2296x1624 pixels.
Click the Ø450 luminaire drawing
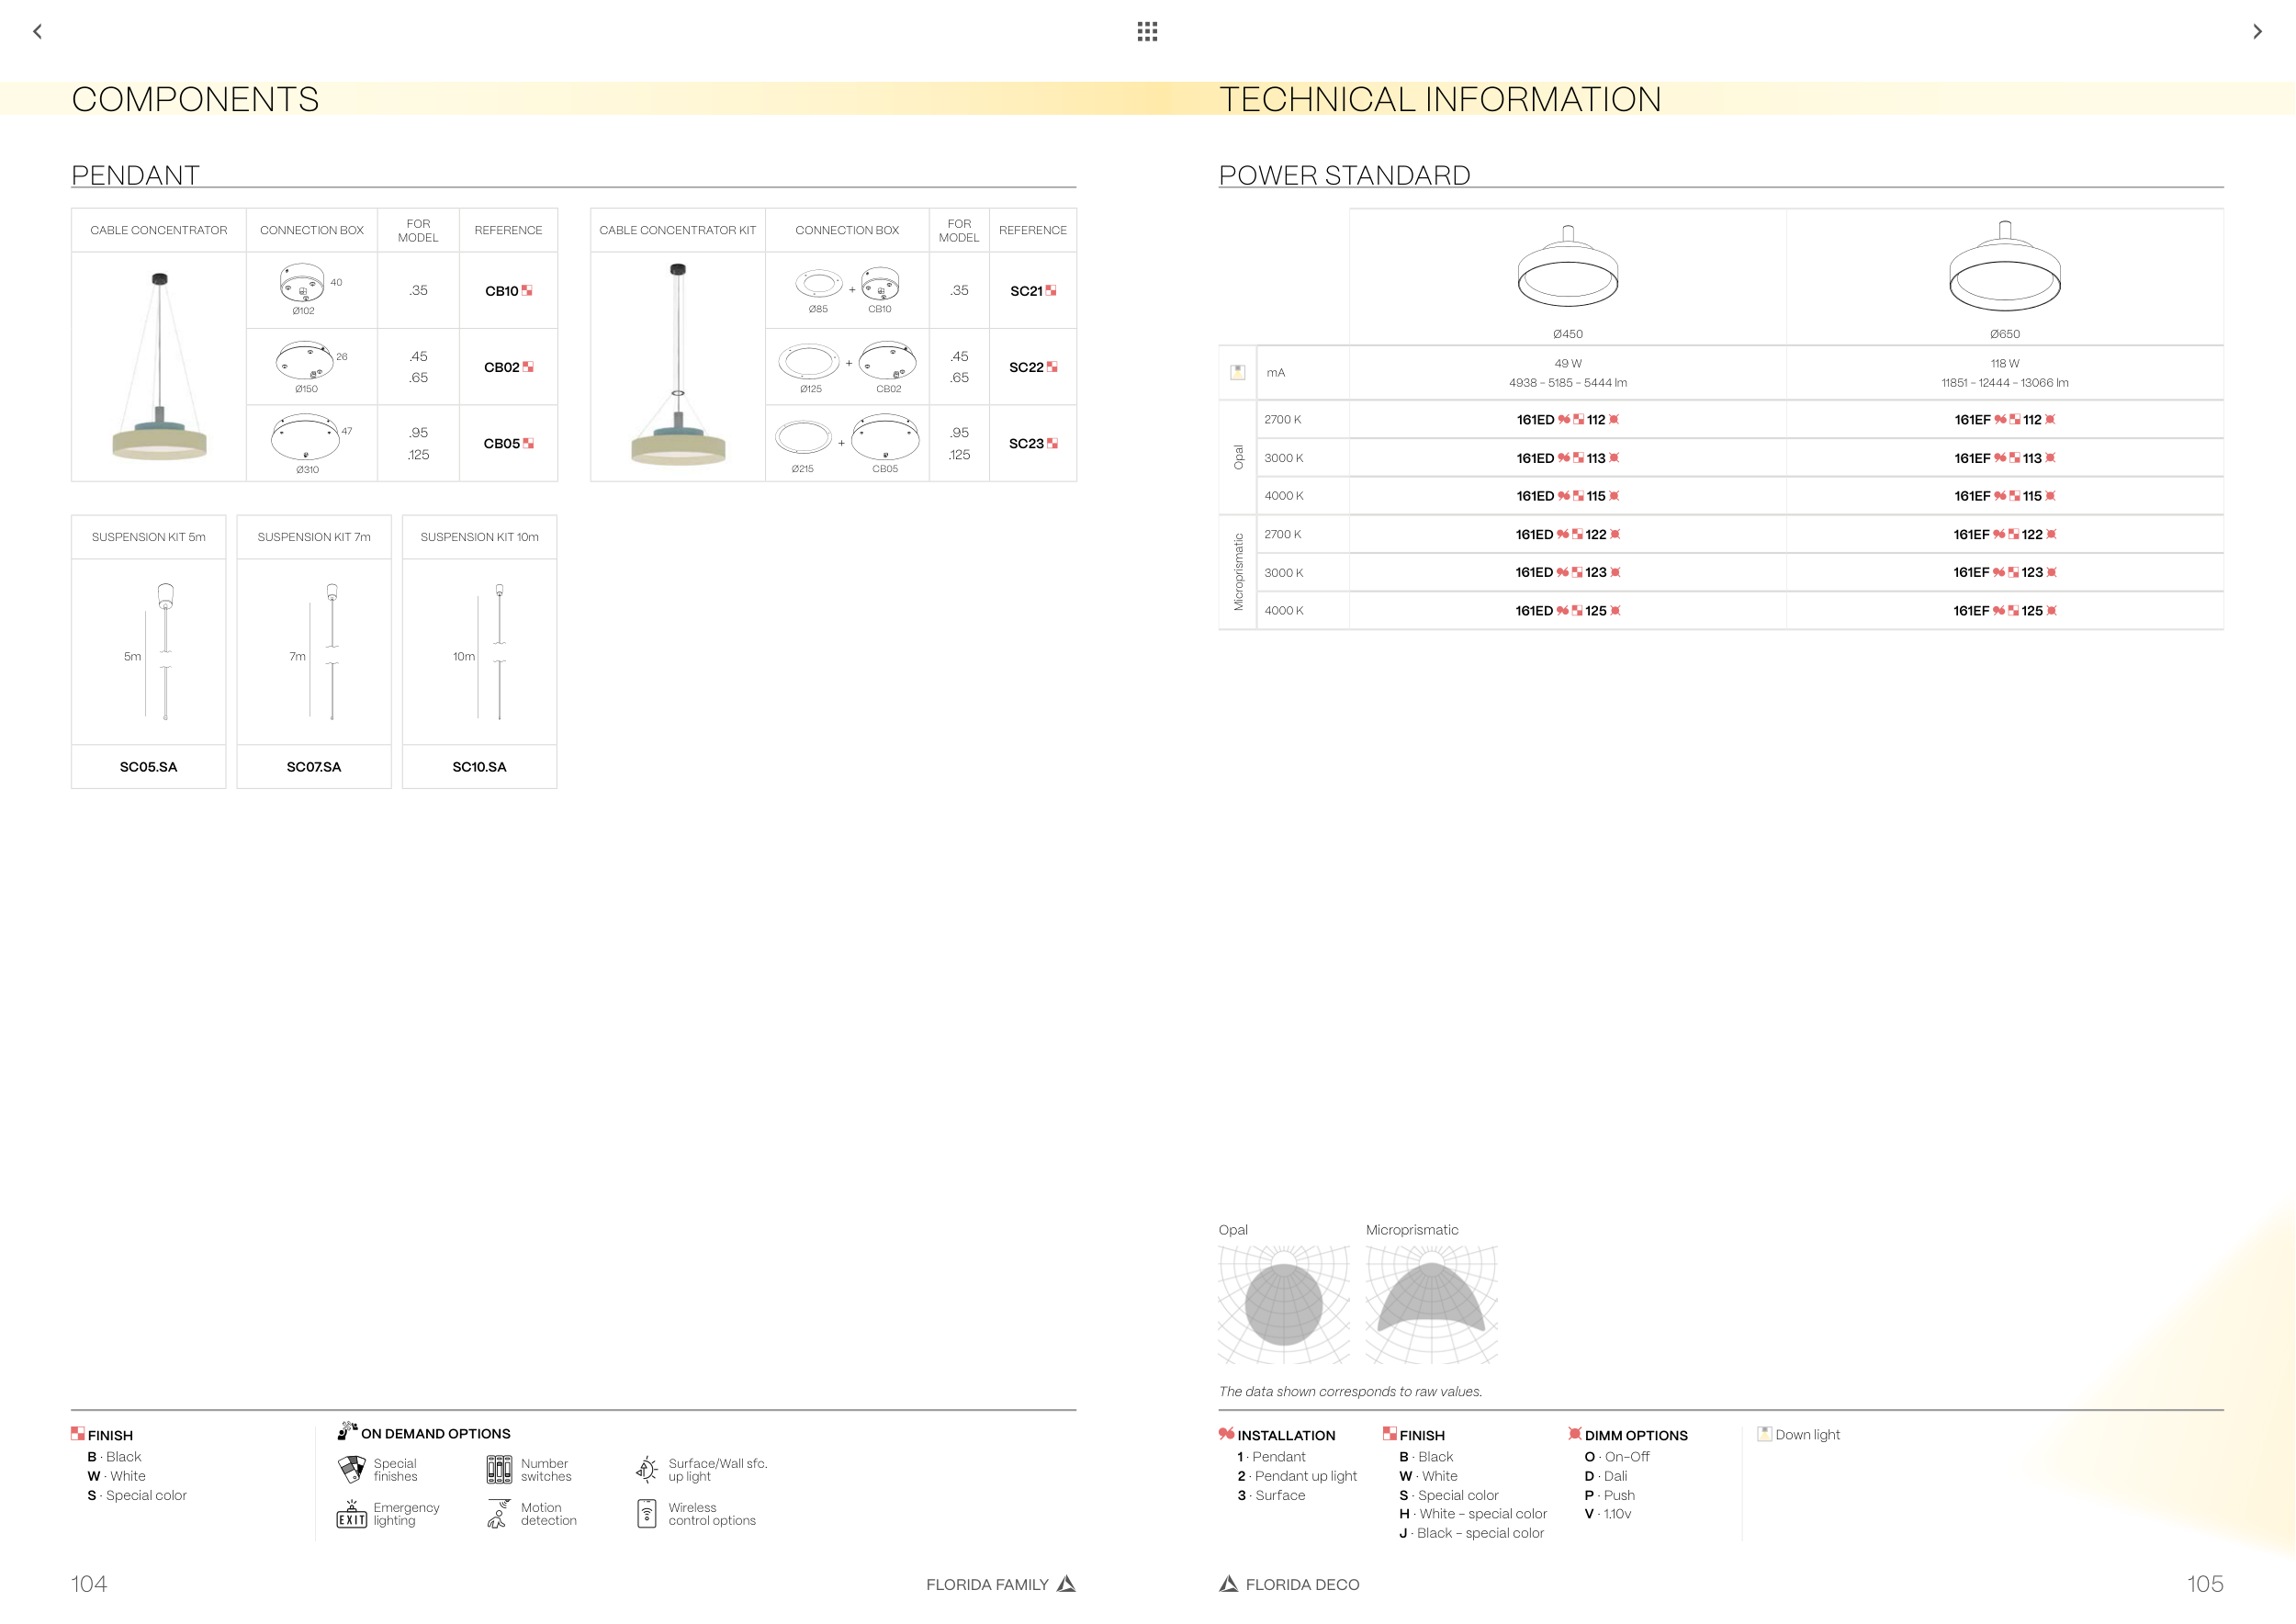click(x=1567, y=270)
